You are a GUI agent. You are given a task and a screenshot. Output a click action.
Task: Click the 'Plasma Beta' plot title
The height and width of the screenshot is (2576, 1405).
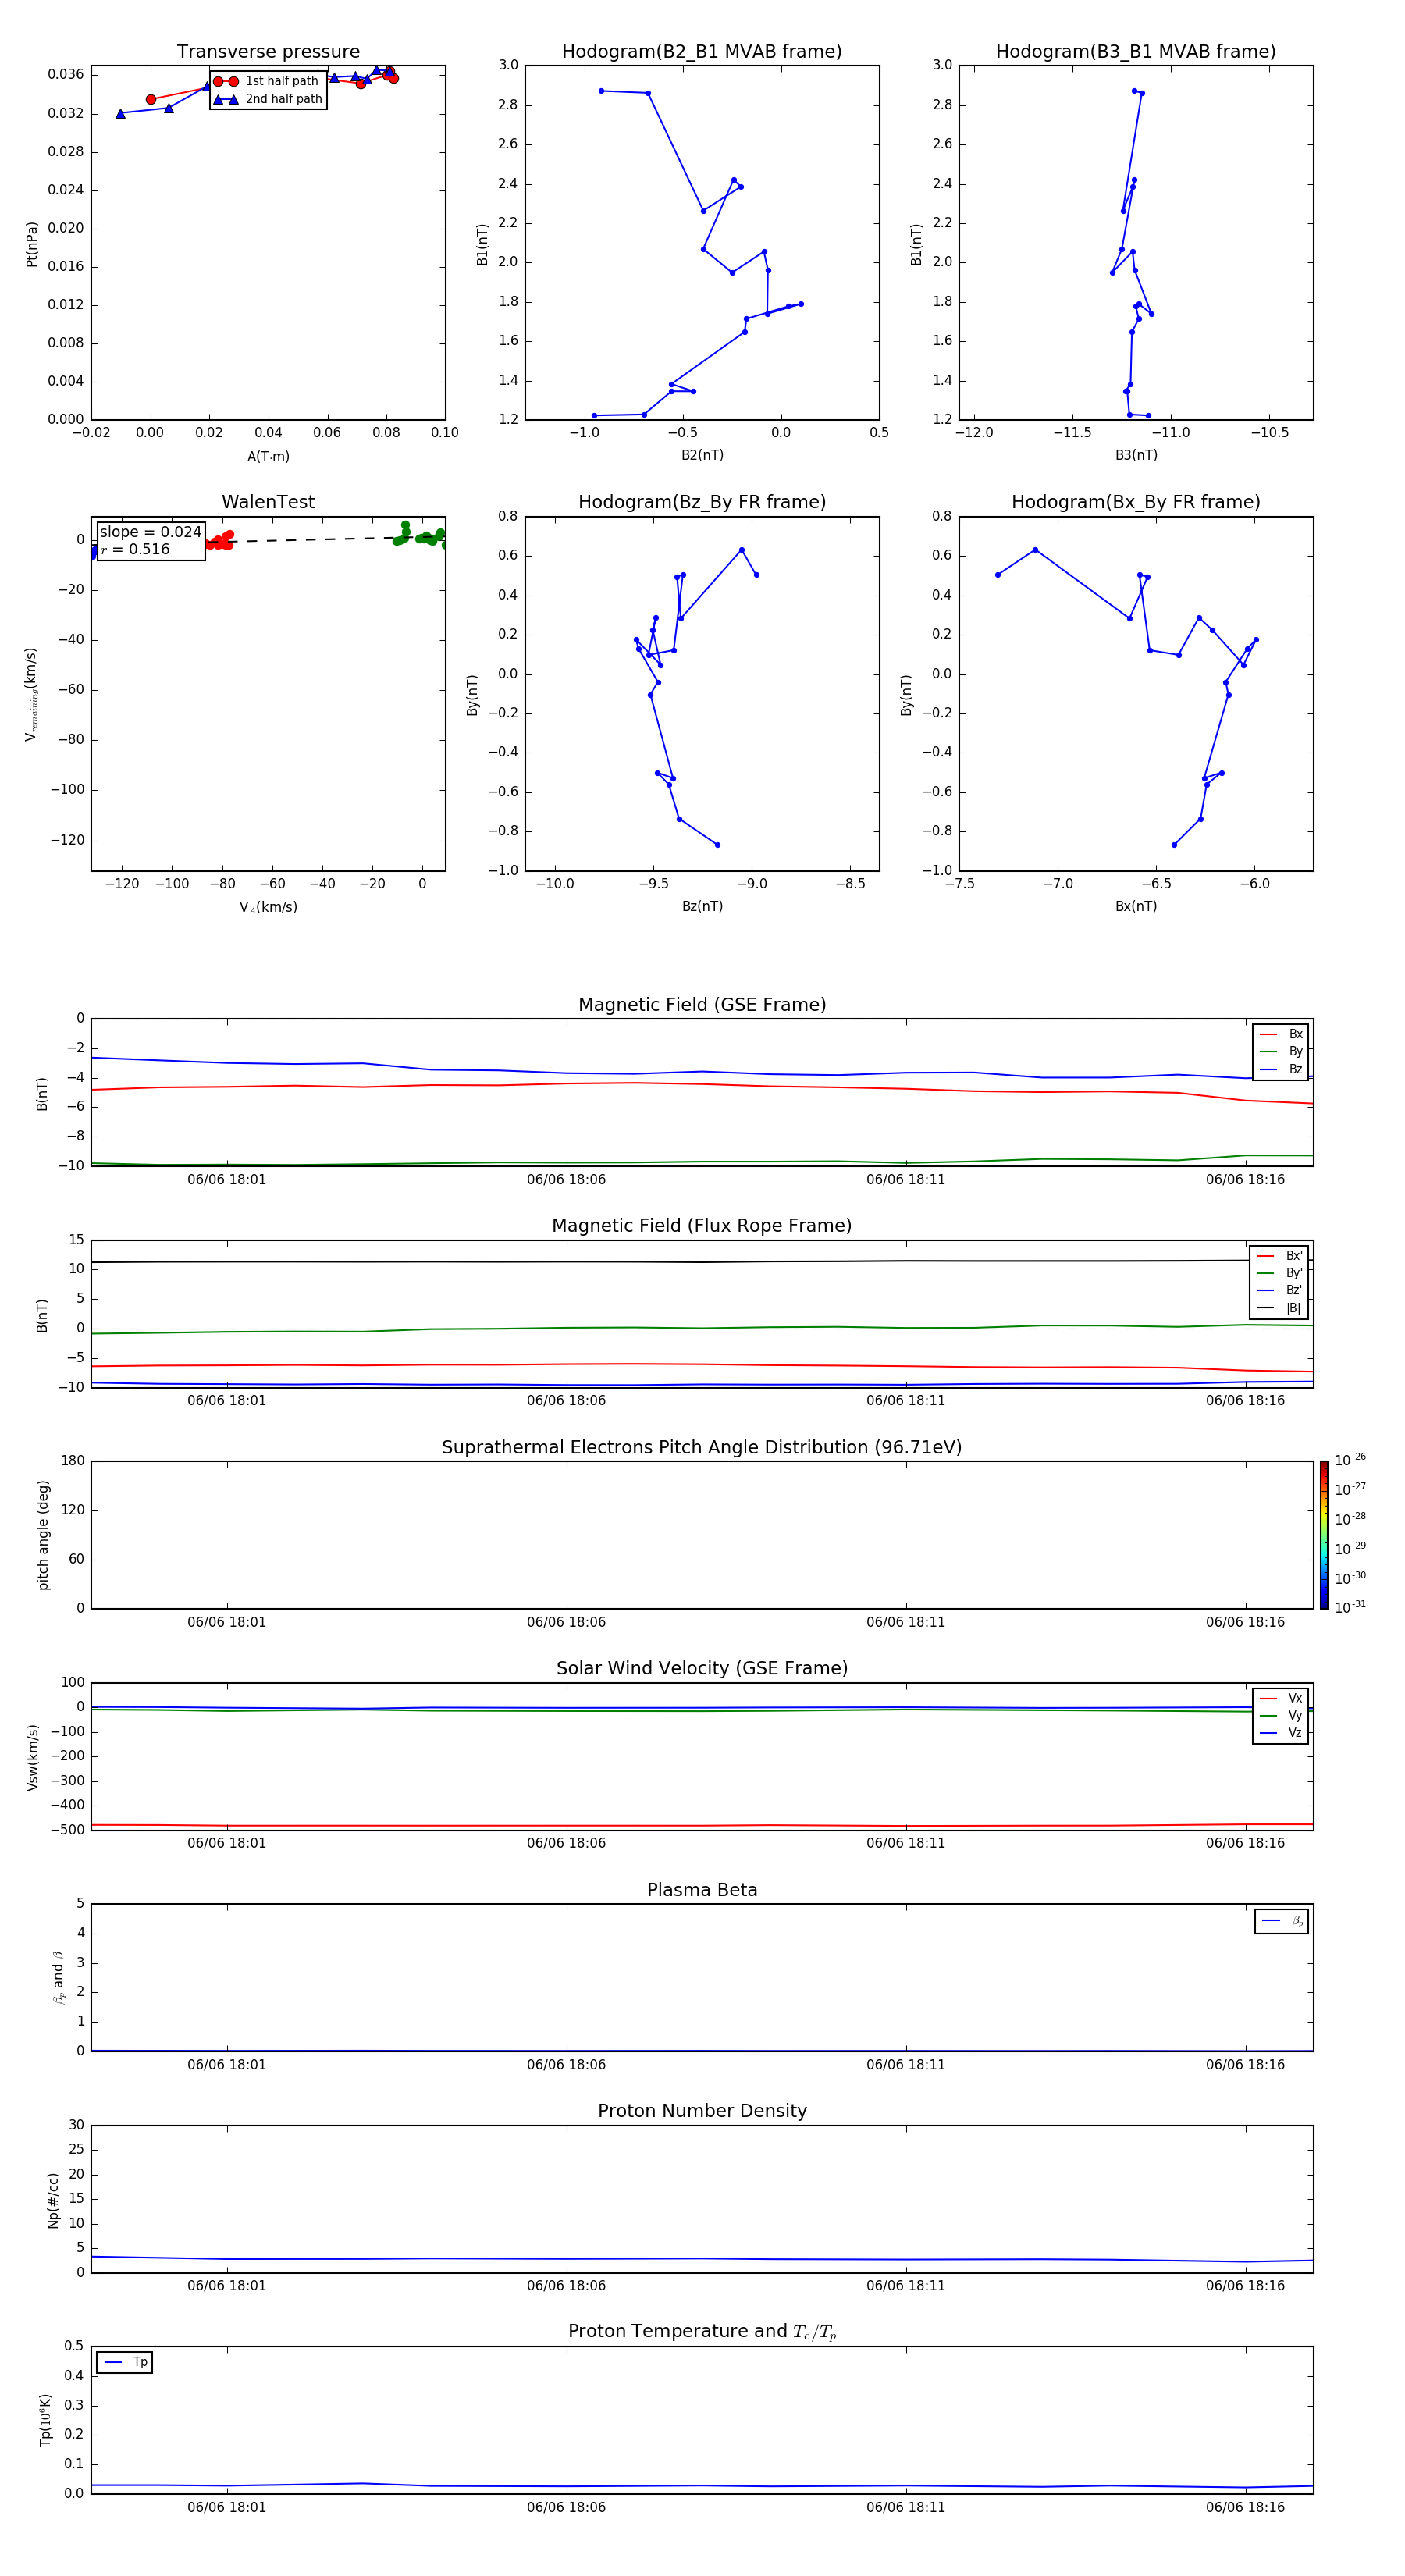[x=702, y=1891]
